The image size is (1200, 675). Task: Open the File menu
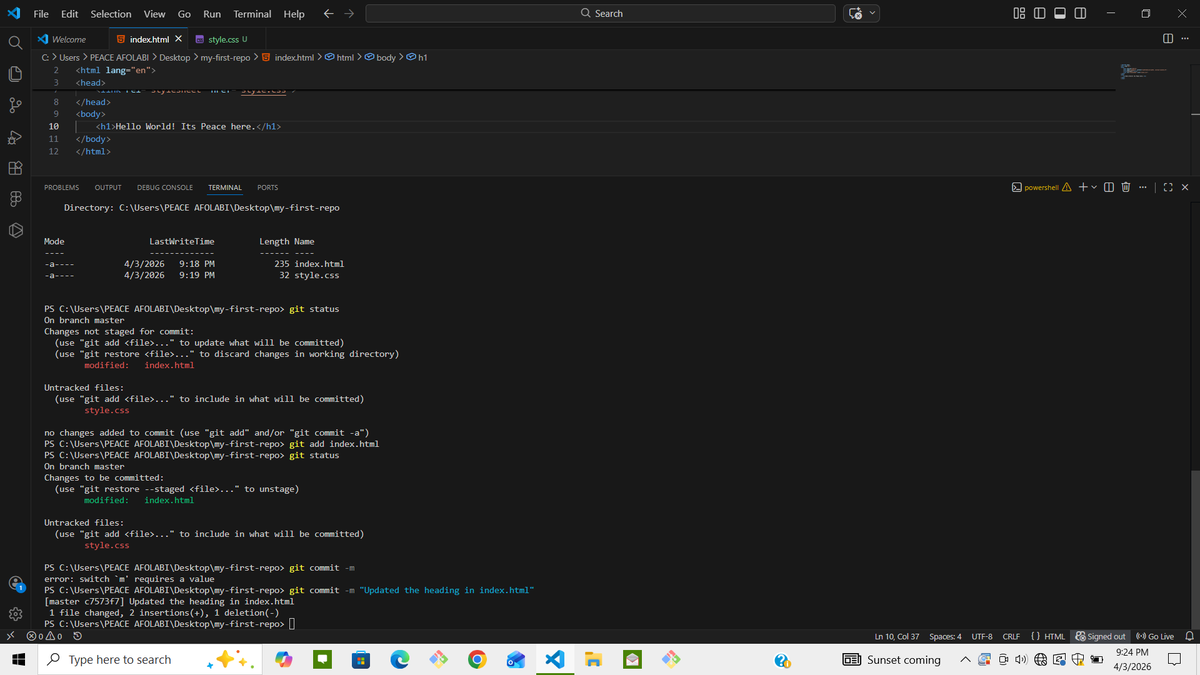42,13
